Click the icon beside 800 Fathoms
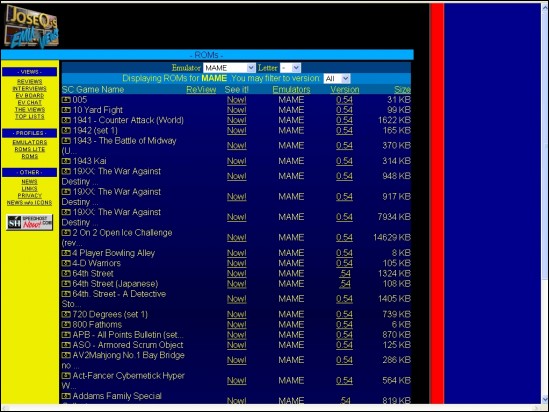The width and height of the screenshot is (549, 412). click(66, 324)
